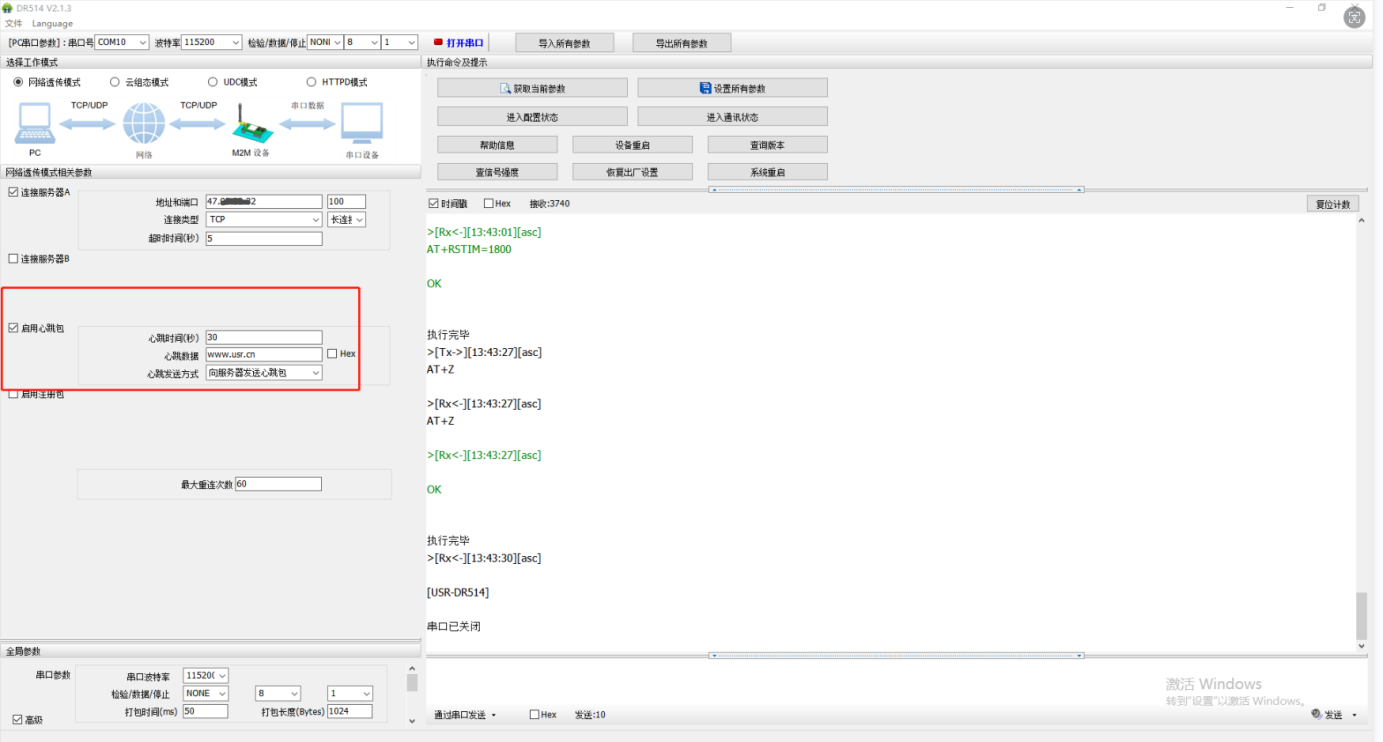This screenshot has height=742, width=1383.
Task: Open the 心跳发送方式 dropdown
Action: pyautogui.click(x=264, y=373)
